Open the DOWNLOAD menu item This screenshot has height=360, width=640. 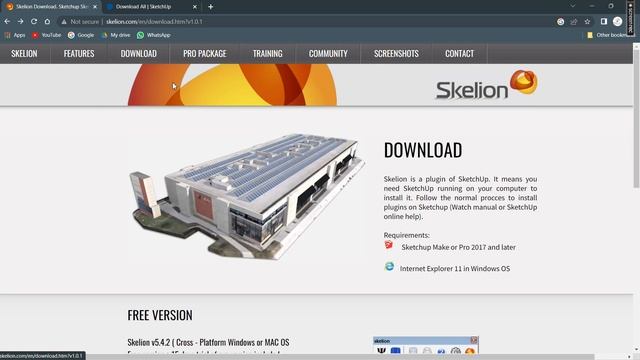(138, 53)
